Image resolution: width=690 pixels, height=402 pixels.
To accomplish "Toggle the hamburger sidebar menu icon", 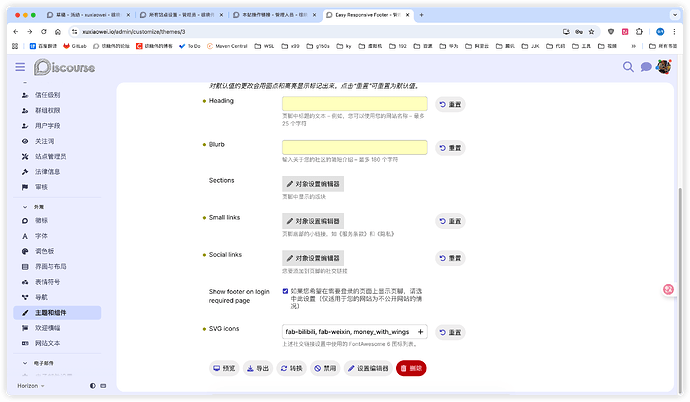I will tap(20, 67).
